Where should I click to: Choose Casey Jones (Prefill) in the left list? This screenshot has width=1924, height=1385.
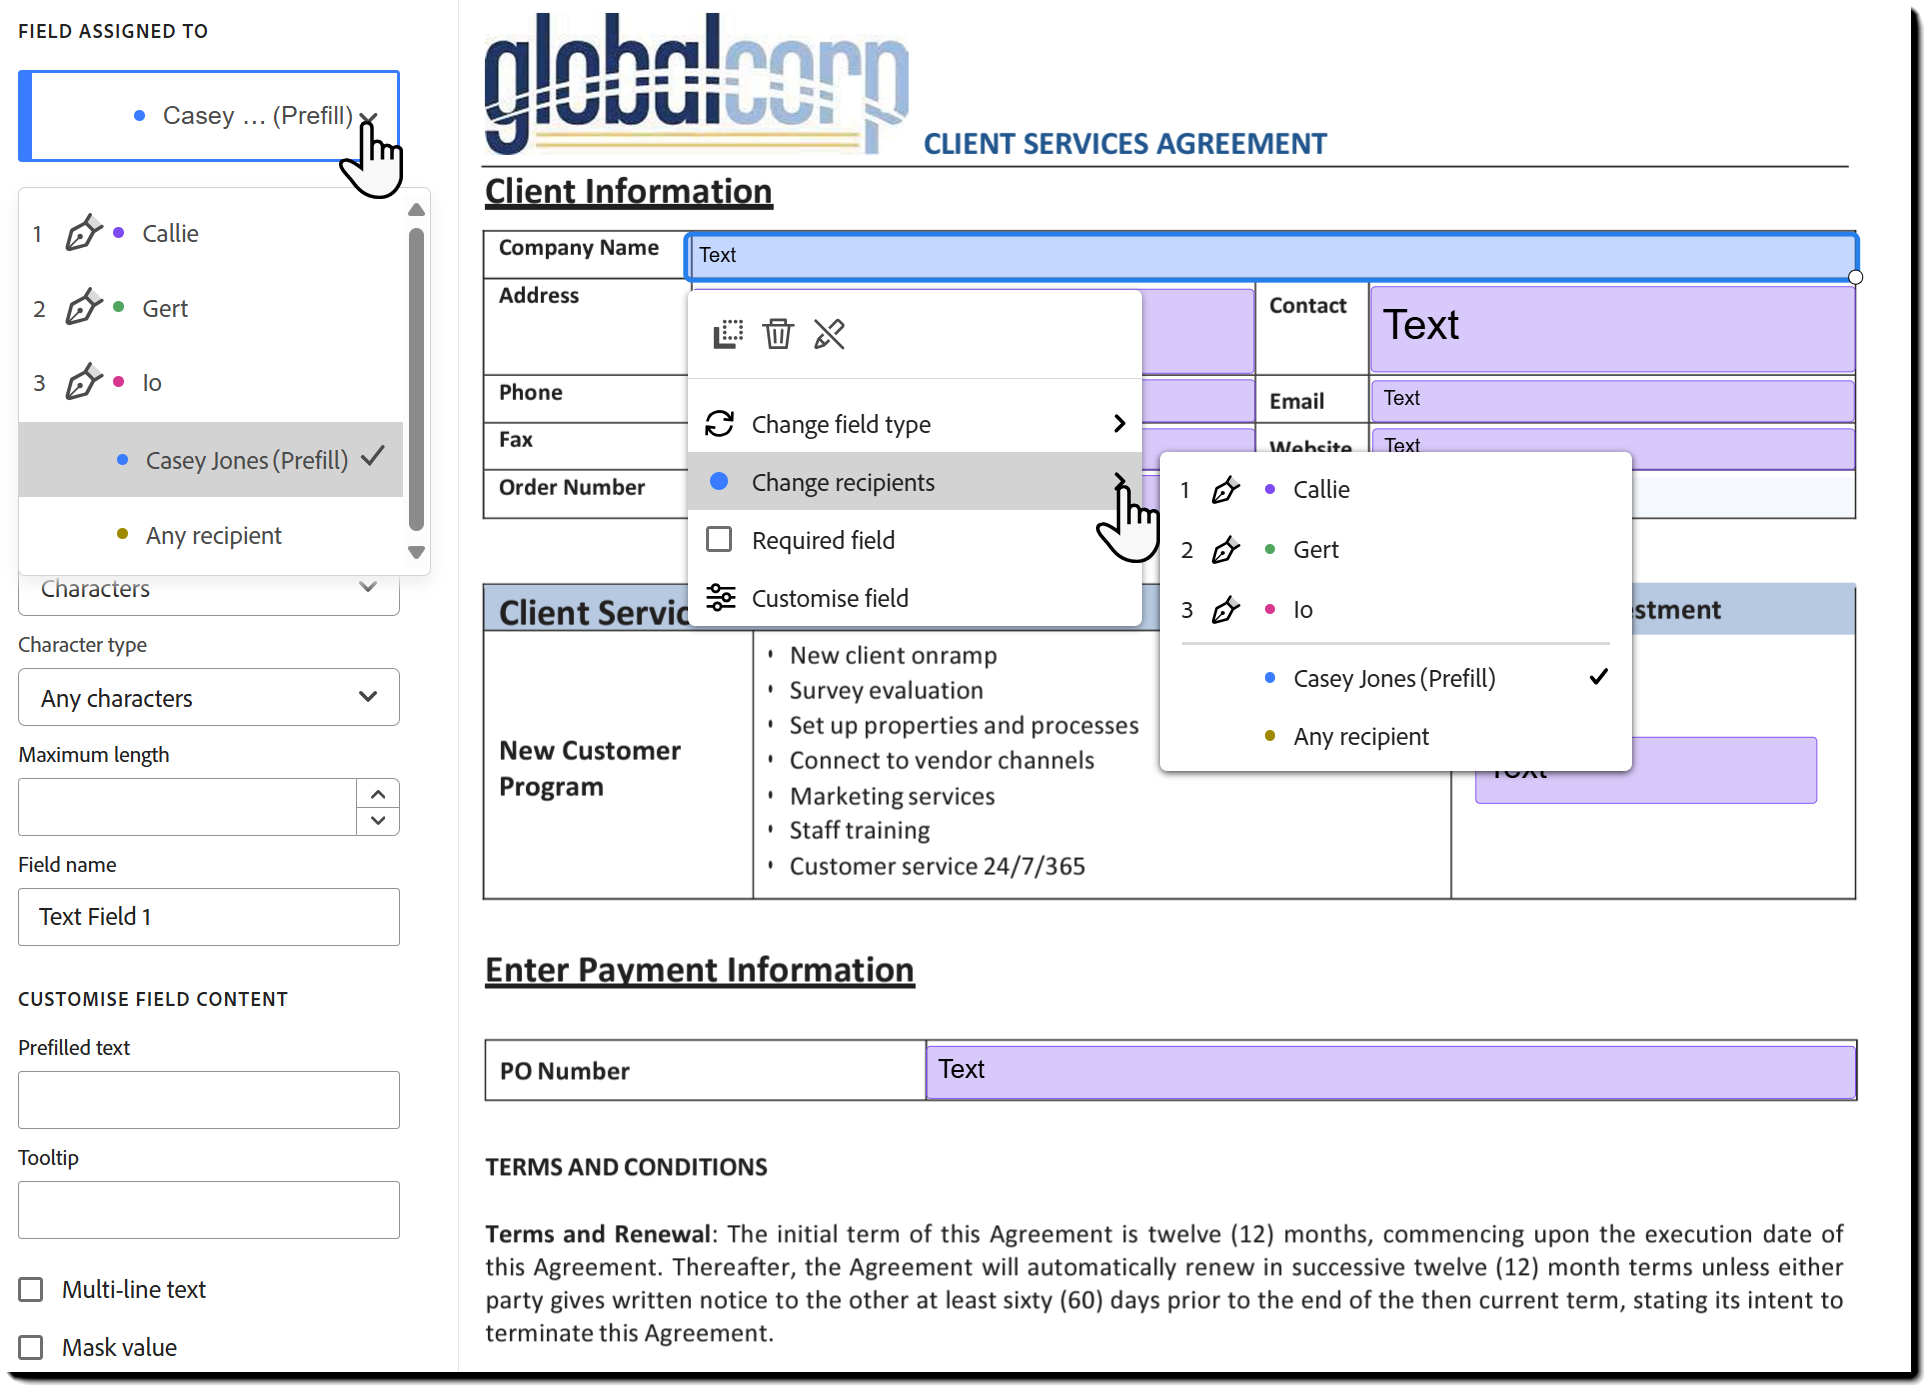[x=246, y=460]
